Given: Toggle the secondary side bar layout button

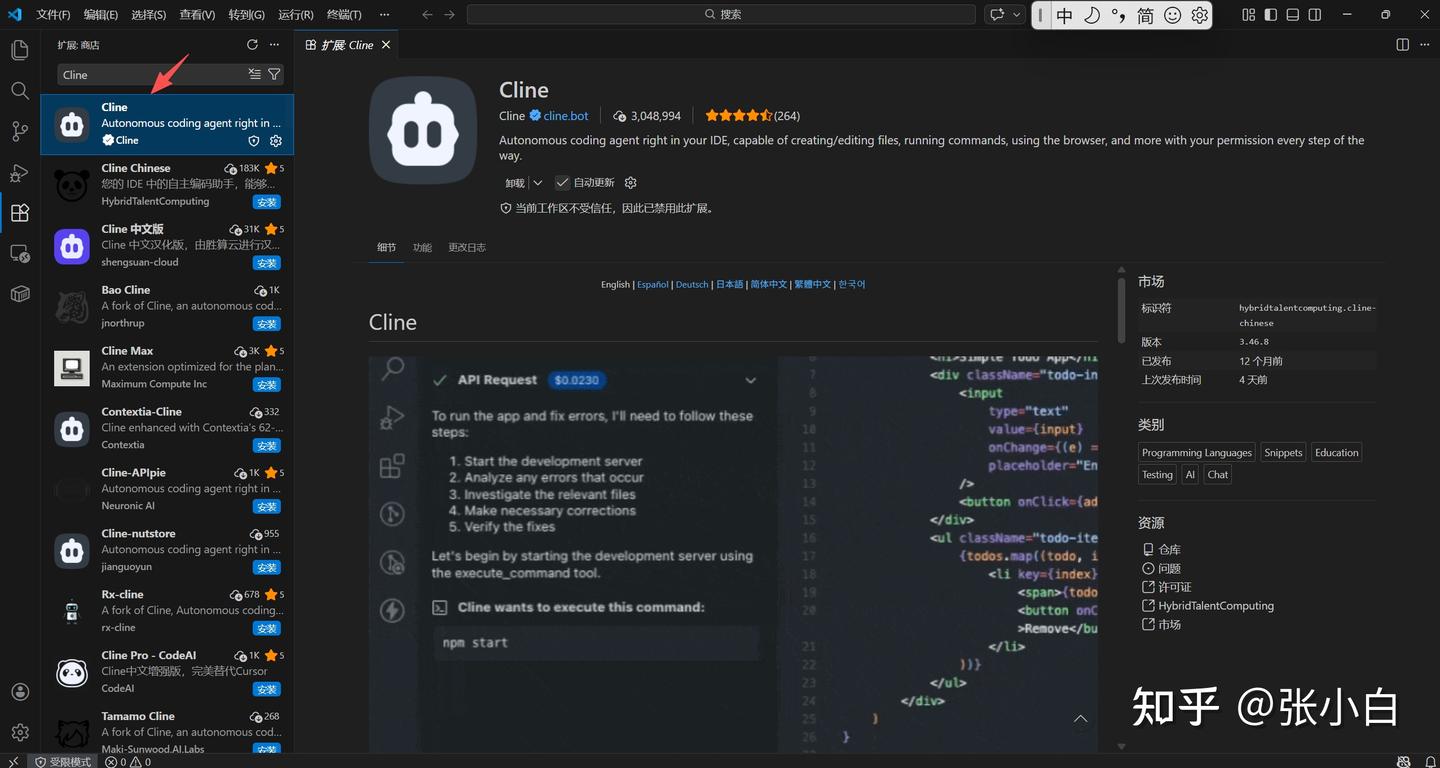Looking at the screenshot, I should tap(1315, 15).
